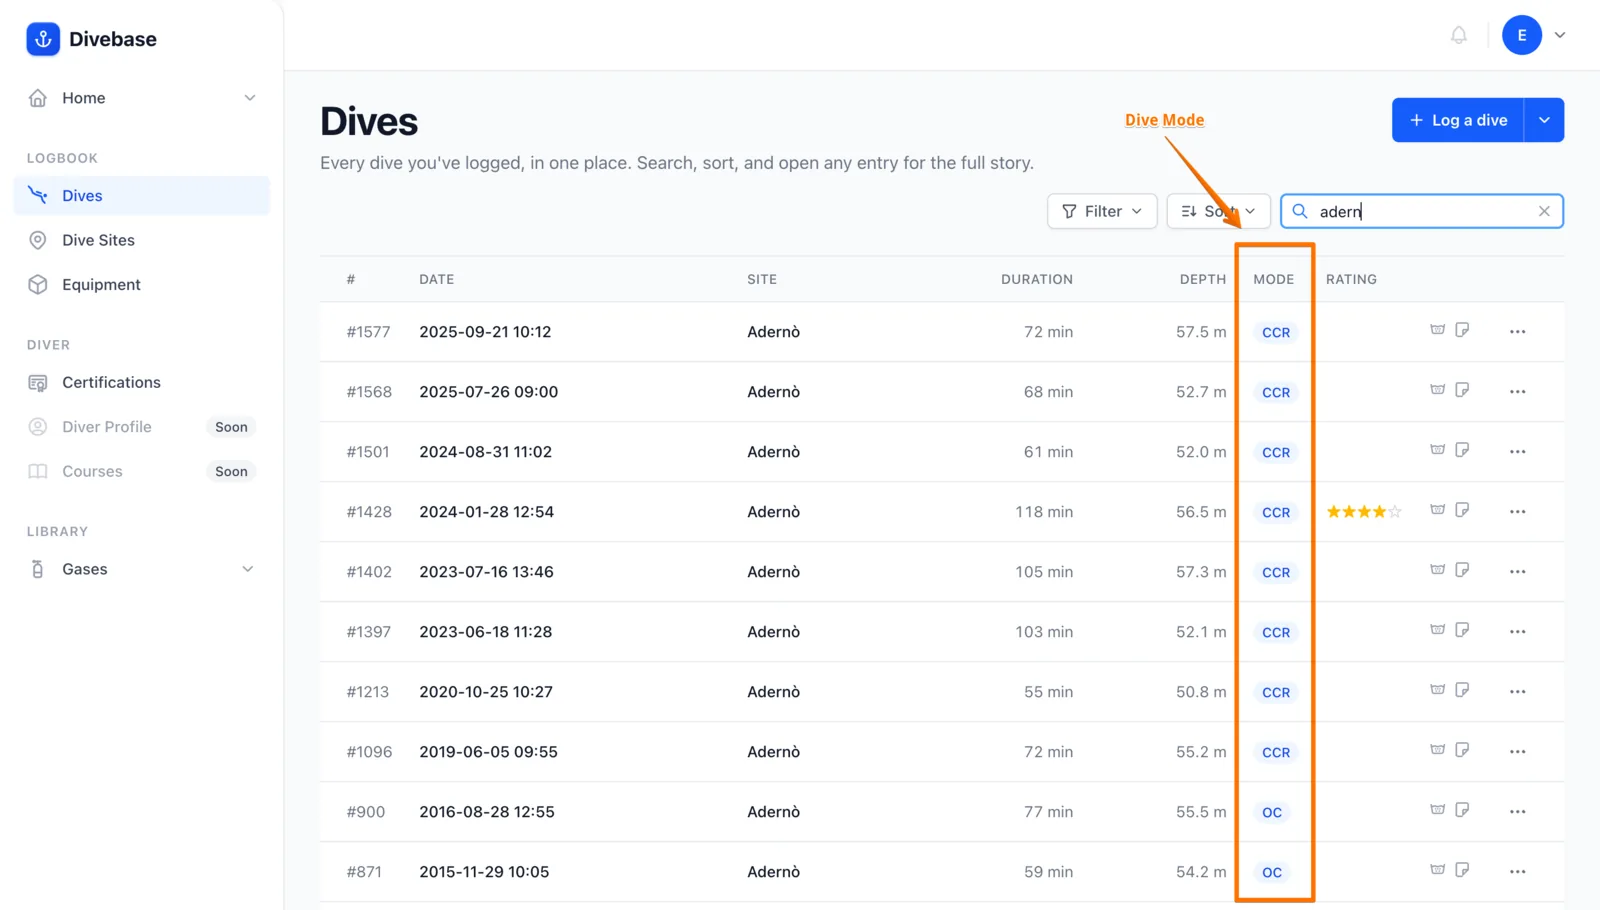
Task: Click the note icon on dive #1568
Action: click(1462, 390)
